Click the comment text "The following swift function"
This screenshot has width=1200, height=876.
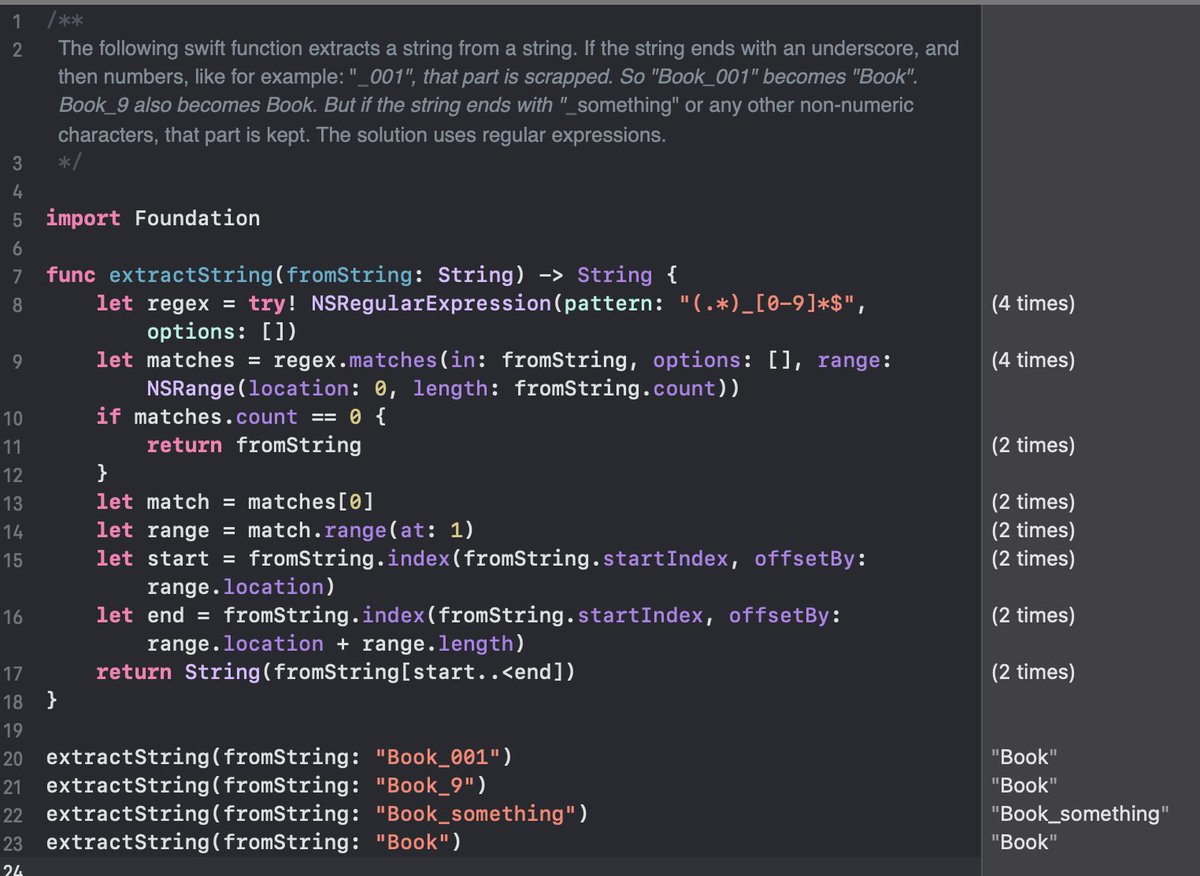pos(168,47)
